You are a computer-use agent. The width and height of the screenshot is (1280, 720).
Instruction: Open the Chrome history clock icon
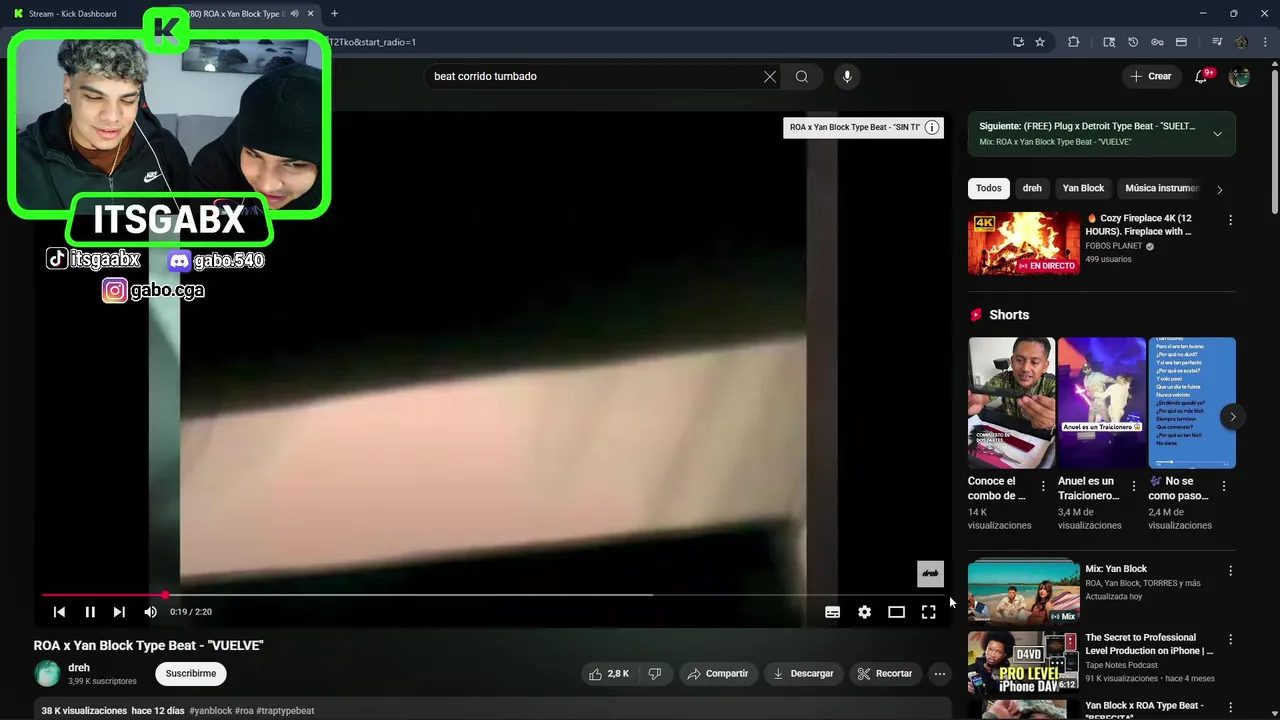1133,42
